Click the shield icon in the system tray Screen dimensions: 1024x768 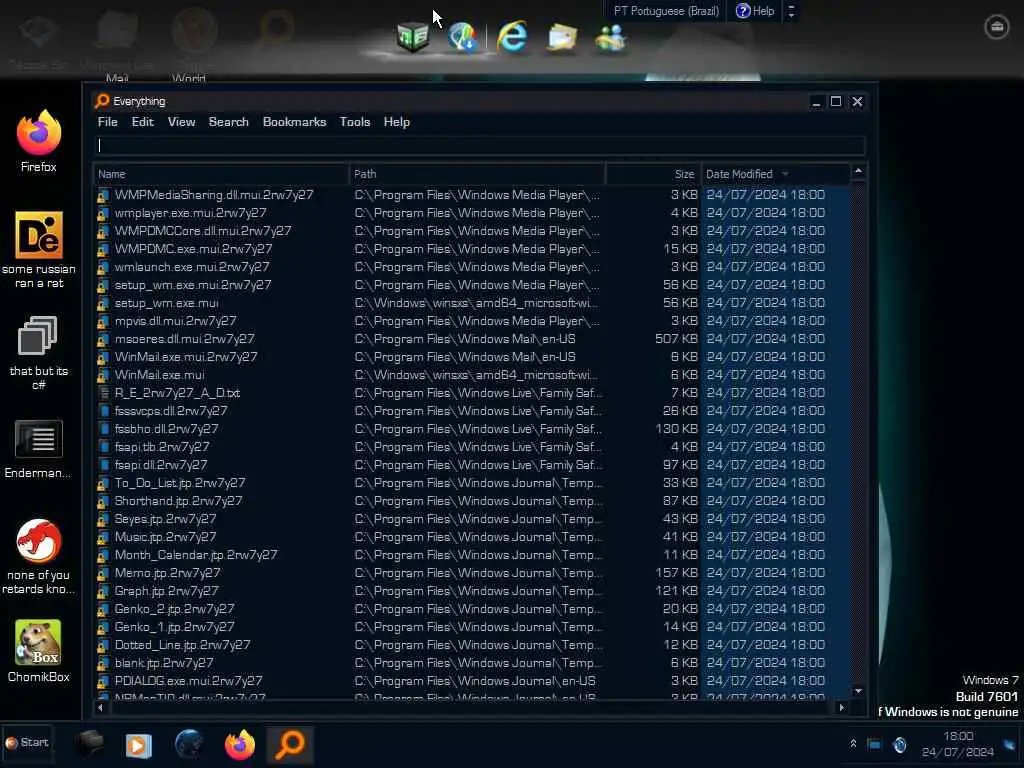[x=900, y=744]
